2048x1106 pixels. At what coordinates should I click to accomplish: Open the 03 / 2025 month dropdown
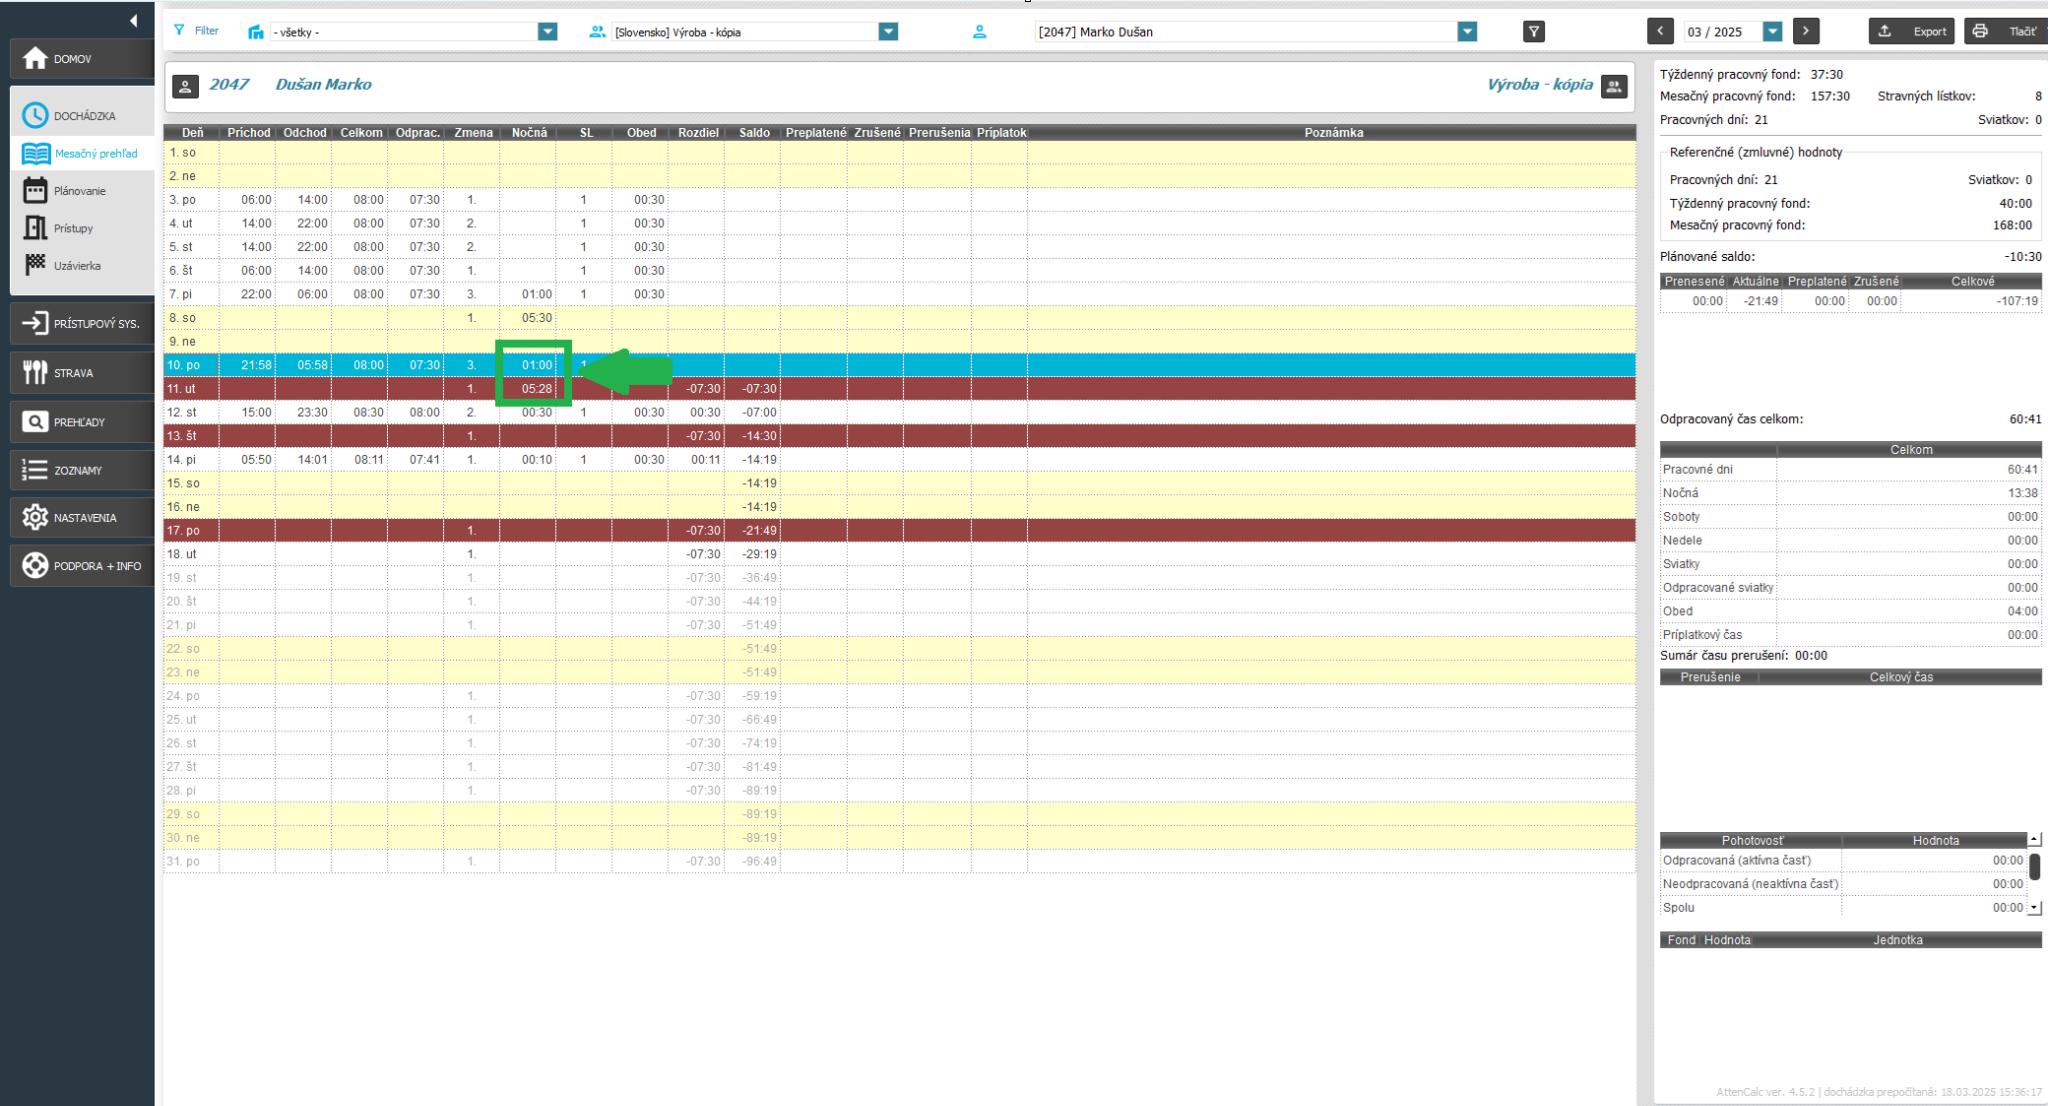pyautogui.click(x=1772, y=32)
